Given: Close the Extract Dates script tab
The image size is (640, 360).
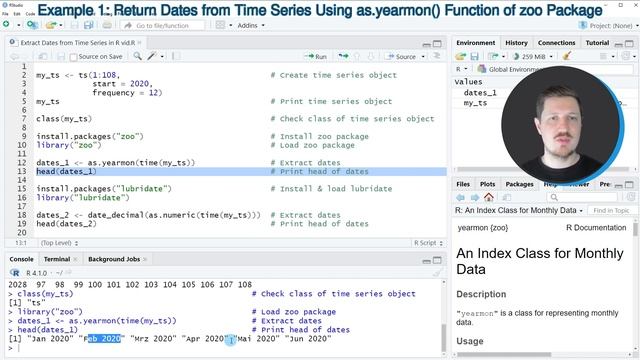Looking at the screenshot, I should [x=140, y=42].
